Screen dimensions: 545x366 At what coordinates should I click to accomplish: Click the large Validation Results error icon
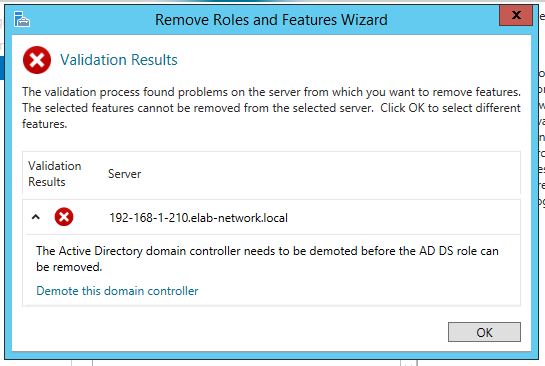(x=37, y=60)
